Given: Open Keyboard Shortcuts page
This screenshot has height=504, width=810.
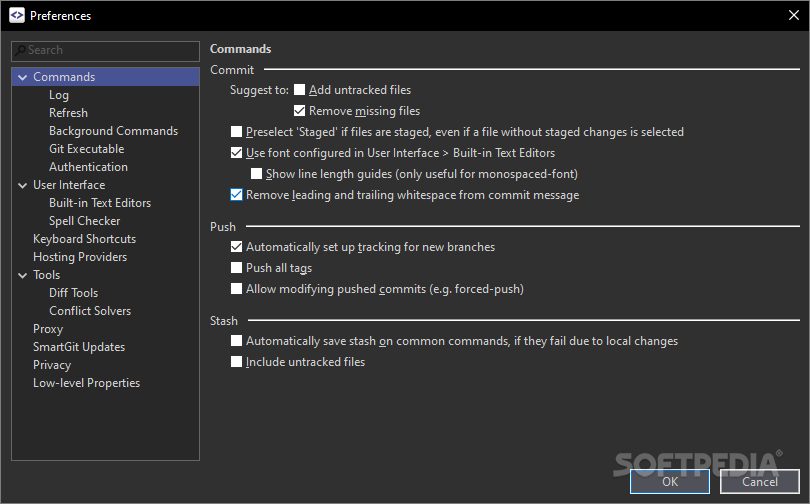Looking at the screenshot, I should point(85,239).
